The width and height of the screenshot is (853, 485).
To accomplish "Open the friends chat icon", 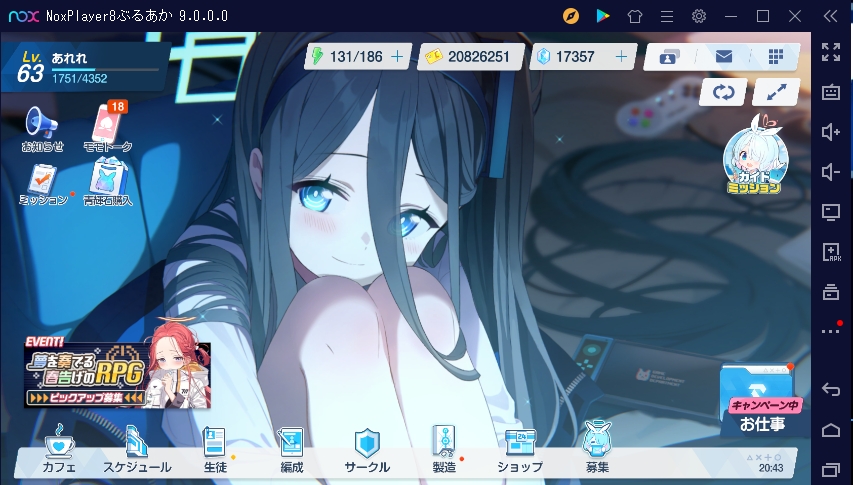I will (x=668, y=57).
